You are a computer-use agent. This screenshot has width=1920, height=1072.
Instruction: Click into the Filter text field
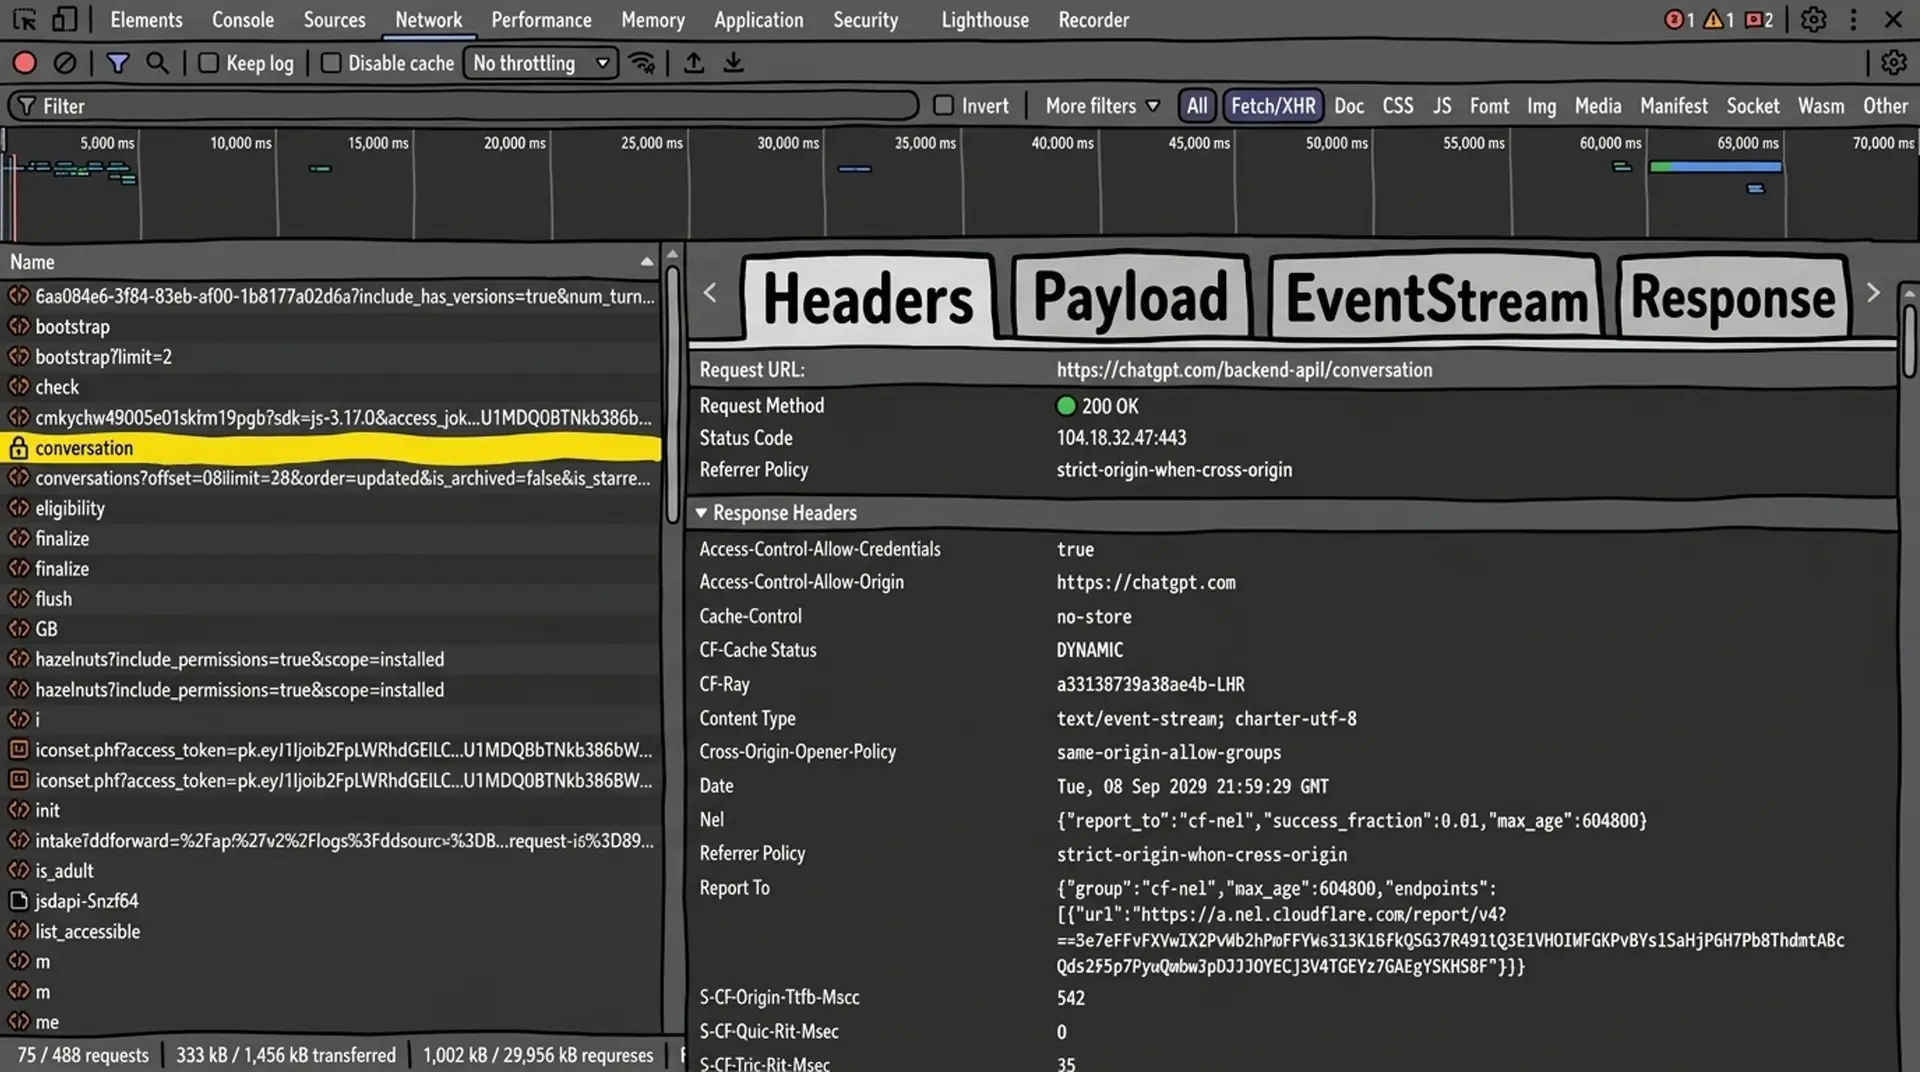pyautogui.click(x=463, y=105)
